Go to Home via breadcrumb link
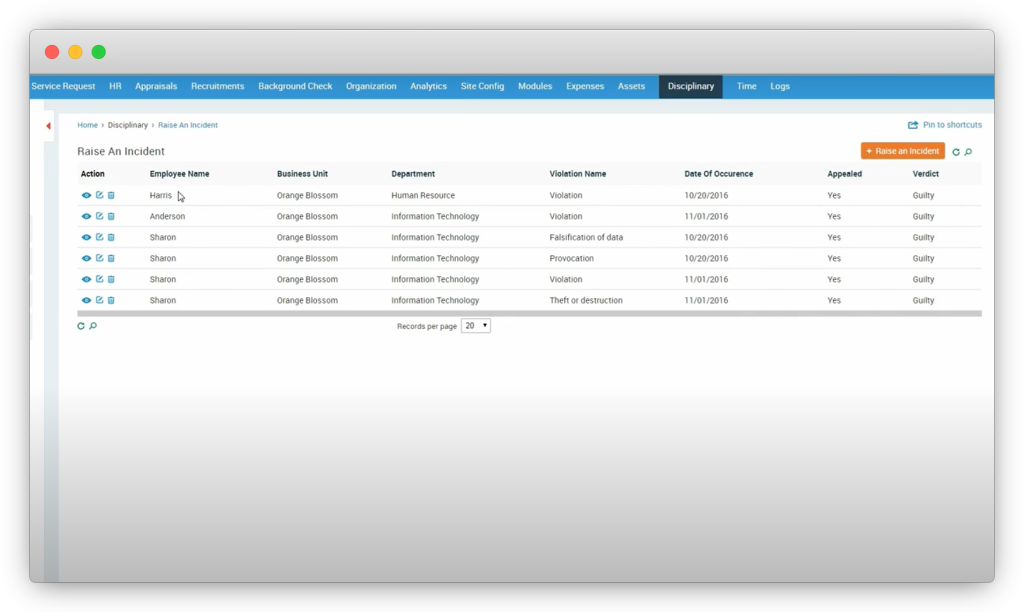1024x612 pixels. pos(87,125)
